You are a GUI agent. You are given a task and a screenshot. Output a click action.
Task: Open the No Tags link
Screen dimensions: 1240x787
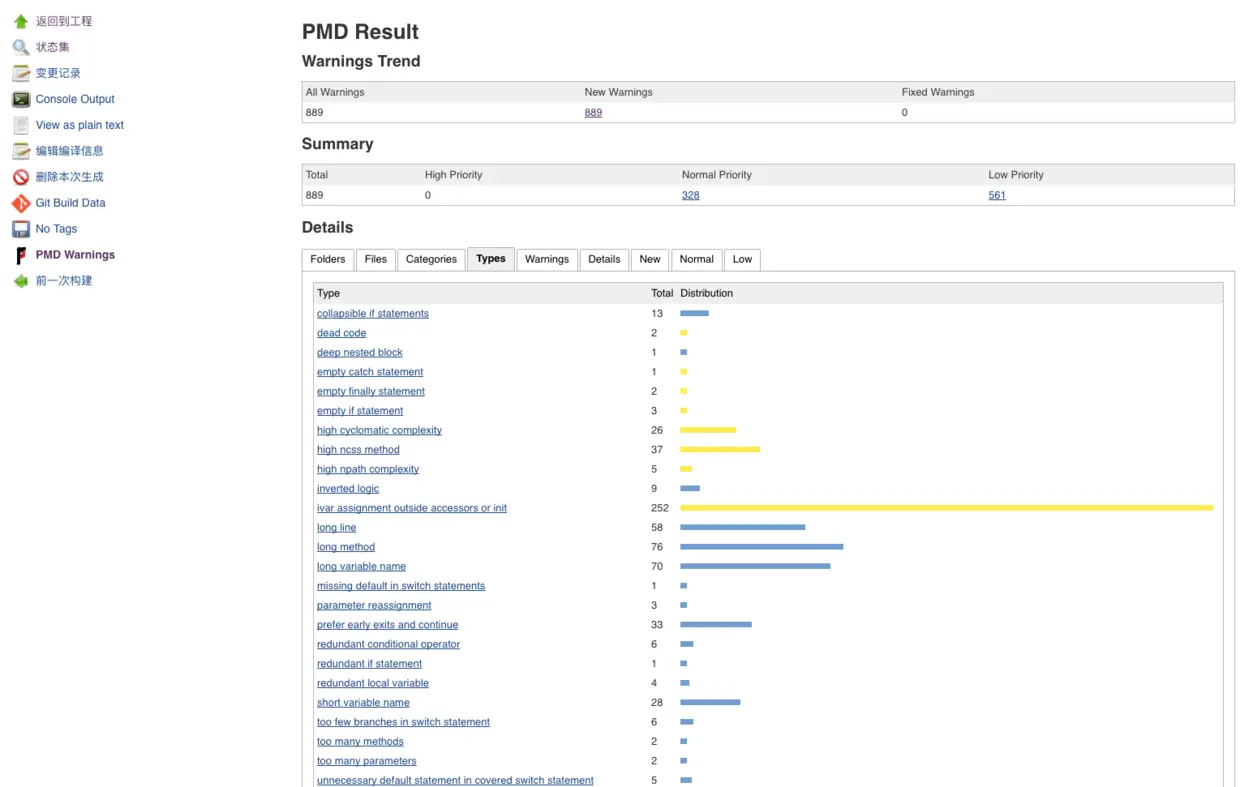[56, 229]
